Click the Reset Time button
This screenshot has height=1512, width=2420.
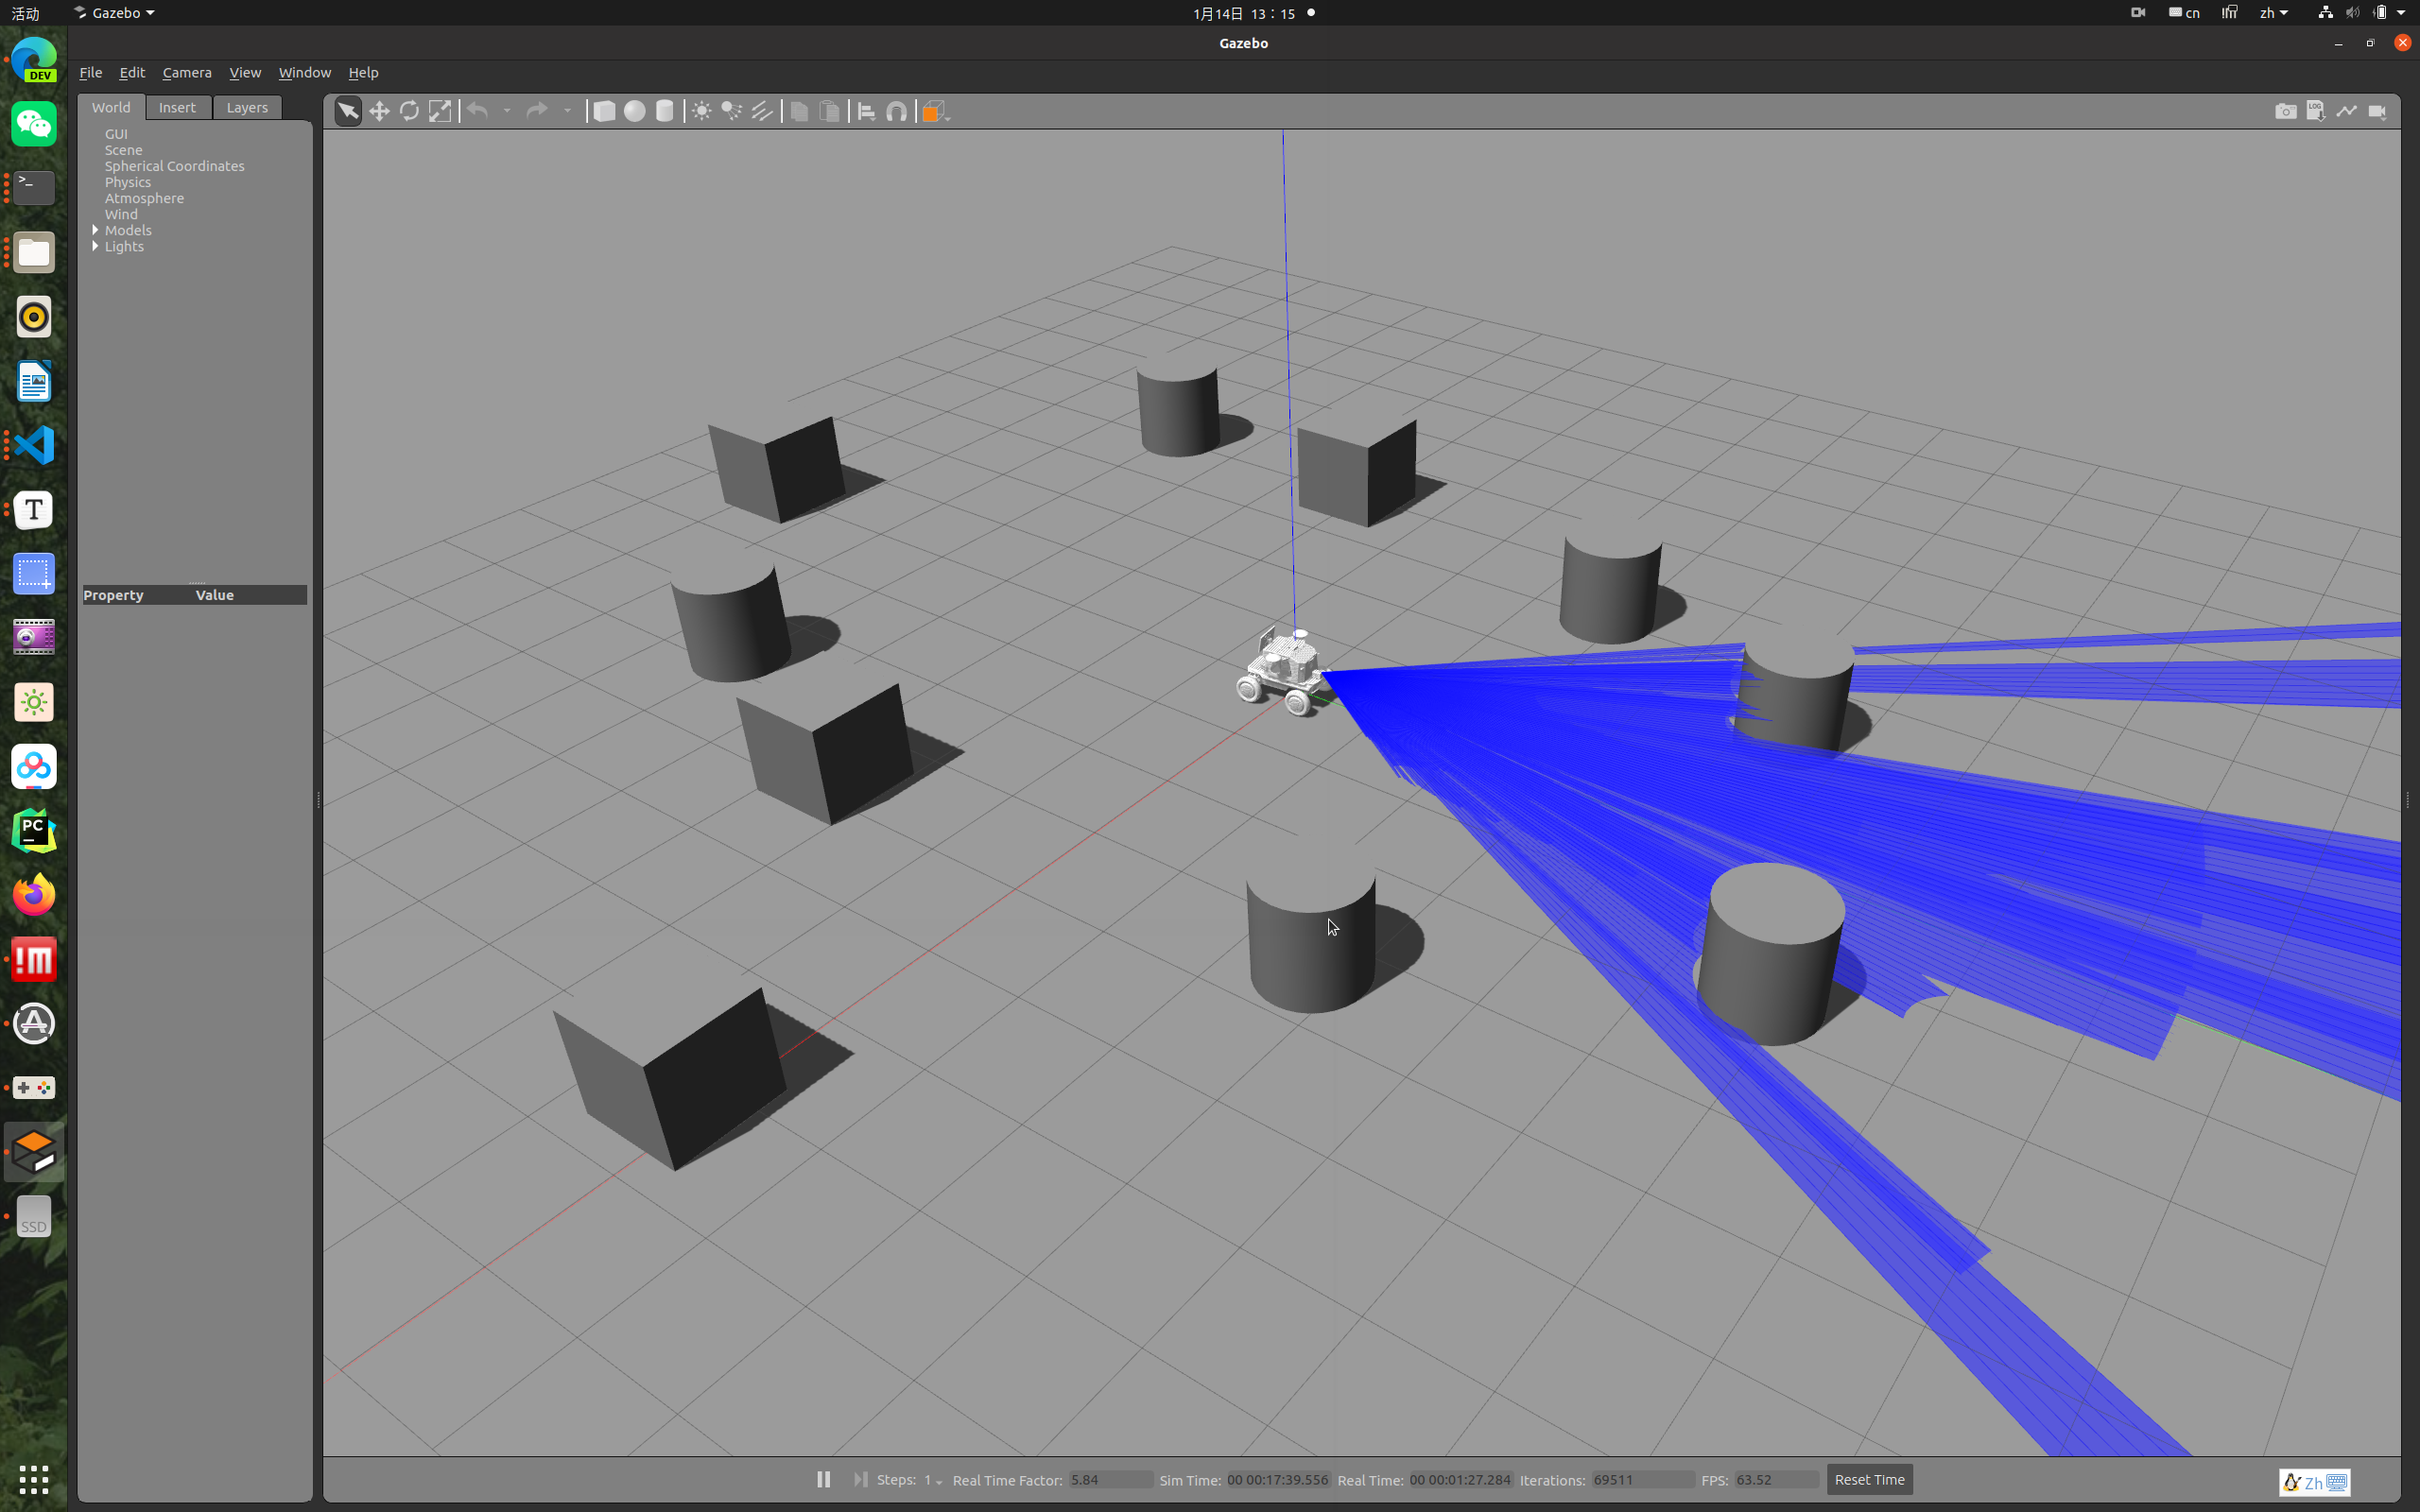1869,1479
